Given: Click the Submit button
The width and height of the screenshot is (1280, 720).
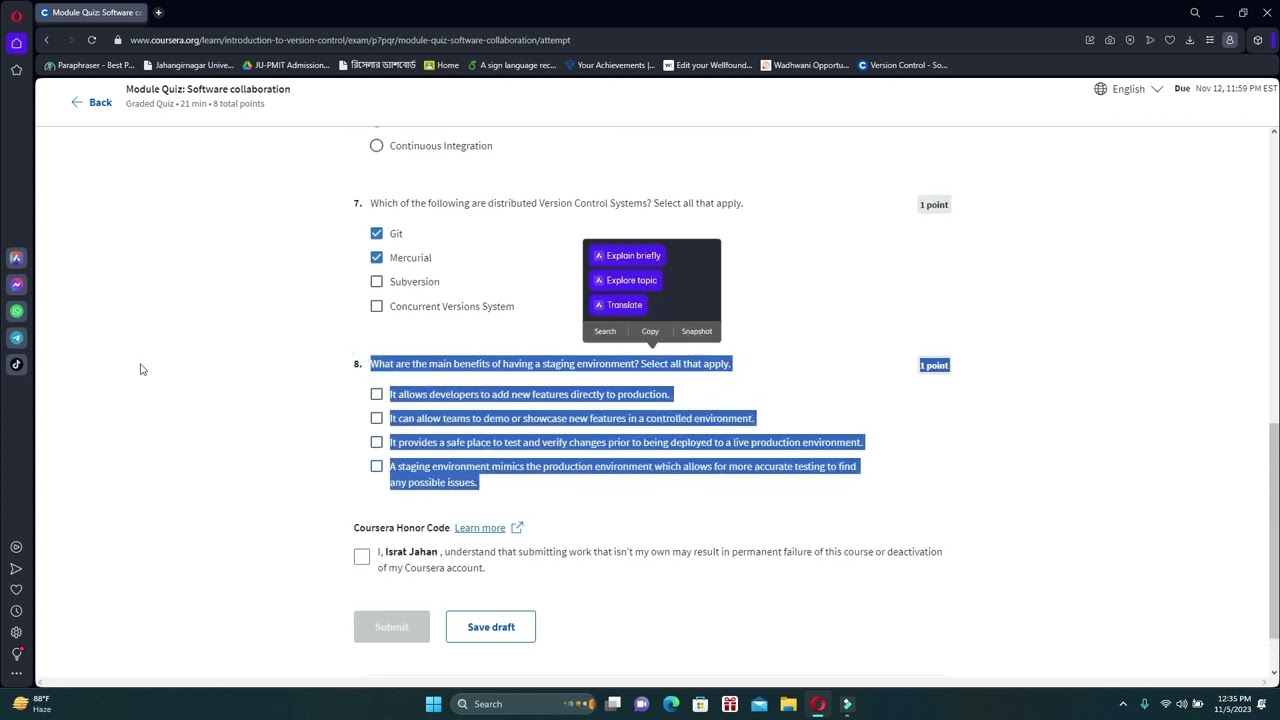Looking at the screenshot, I should click(x=391, y=627).
